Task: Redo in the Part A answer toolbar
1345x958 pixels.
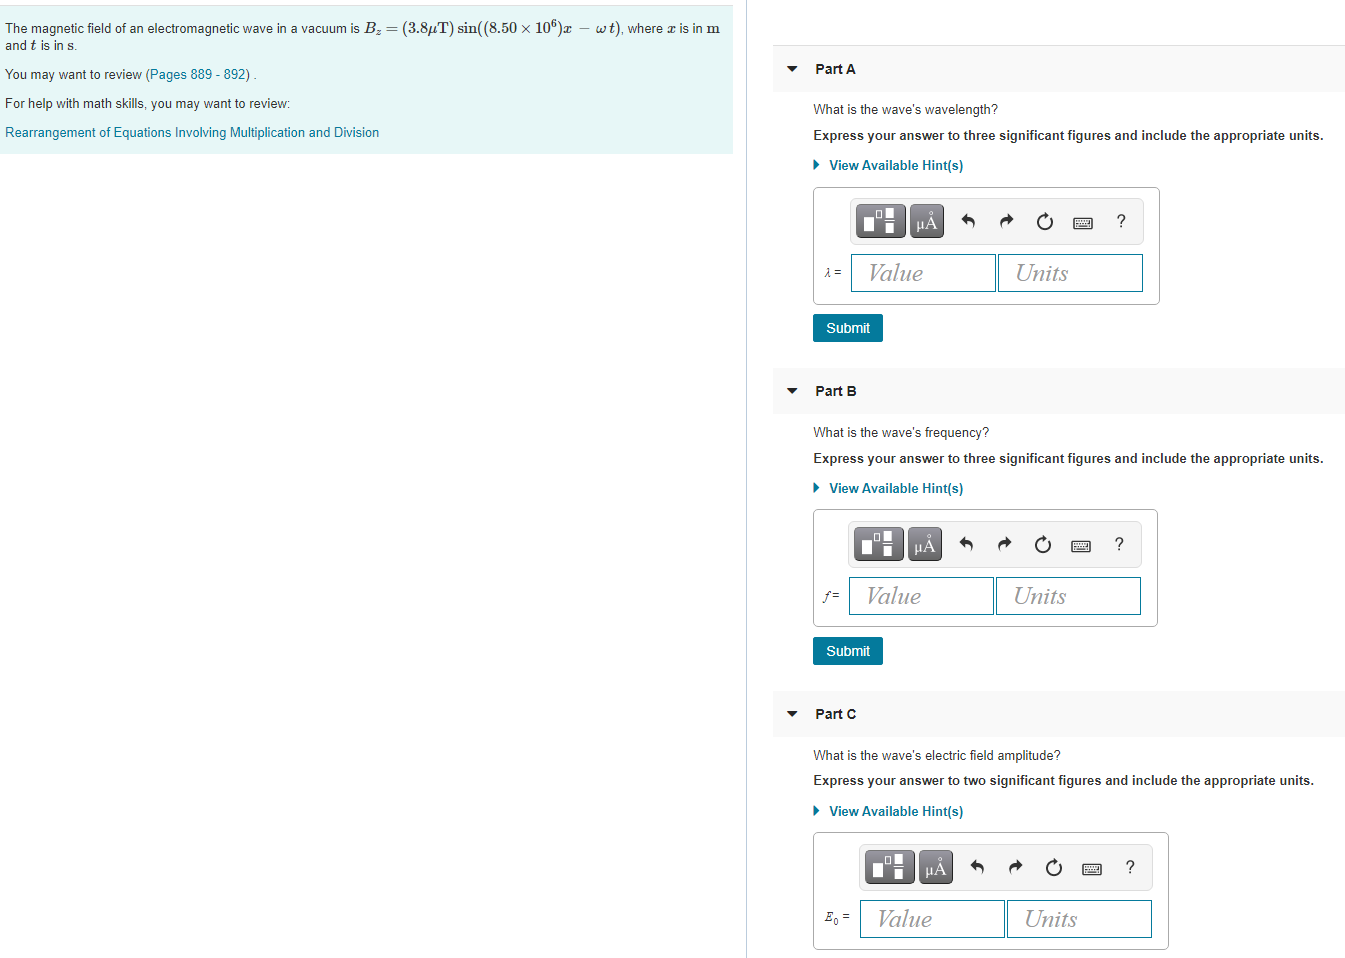Action: 1006,221
